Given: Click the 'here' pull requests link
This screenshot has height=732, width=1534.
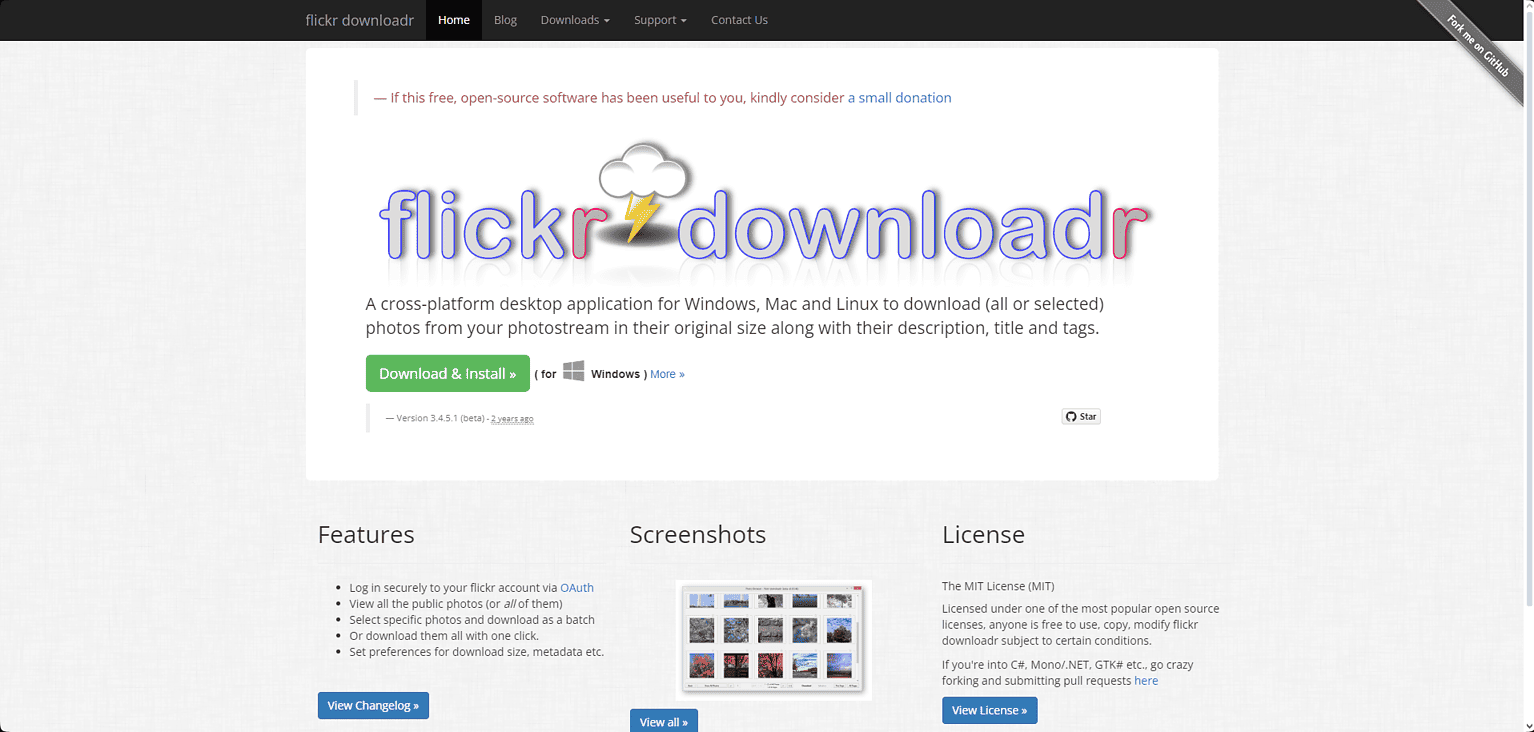Looking at the screenshot, I should click(1145, 680).
